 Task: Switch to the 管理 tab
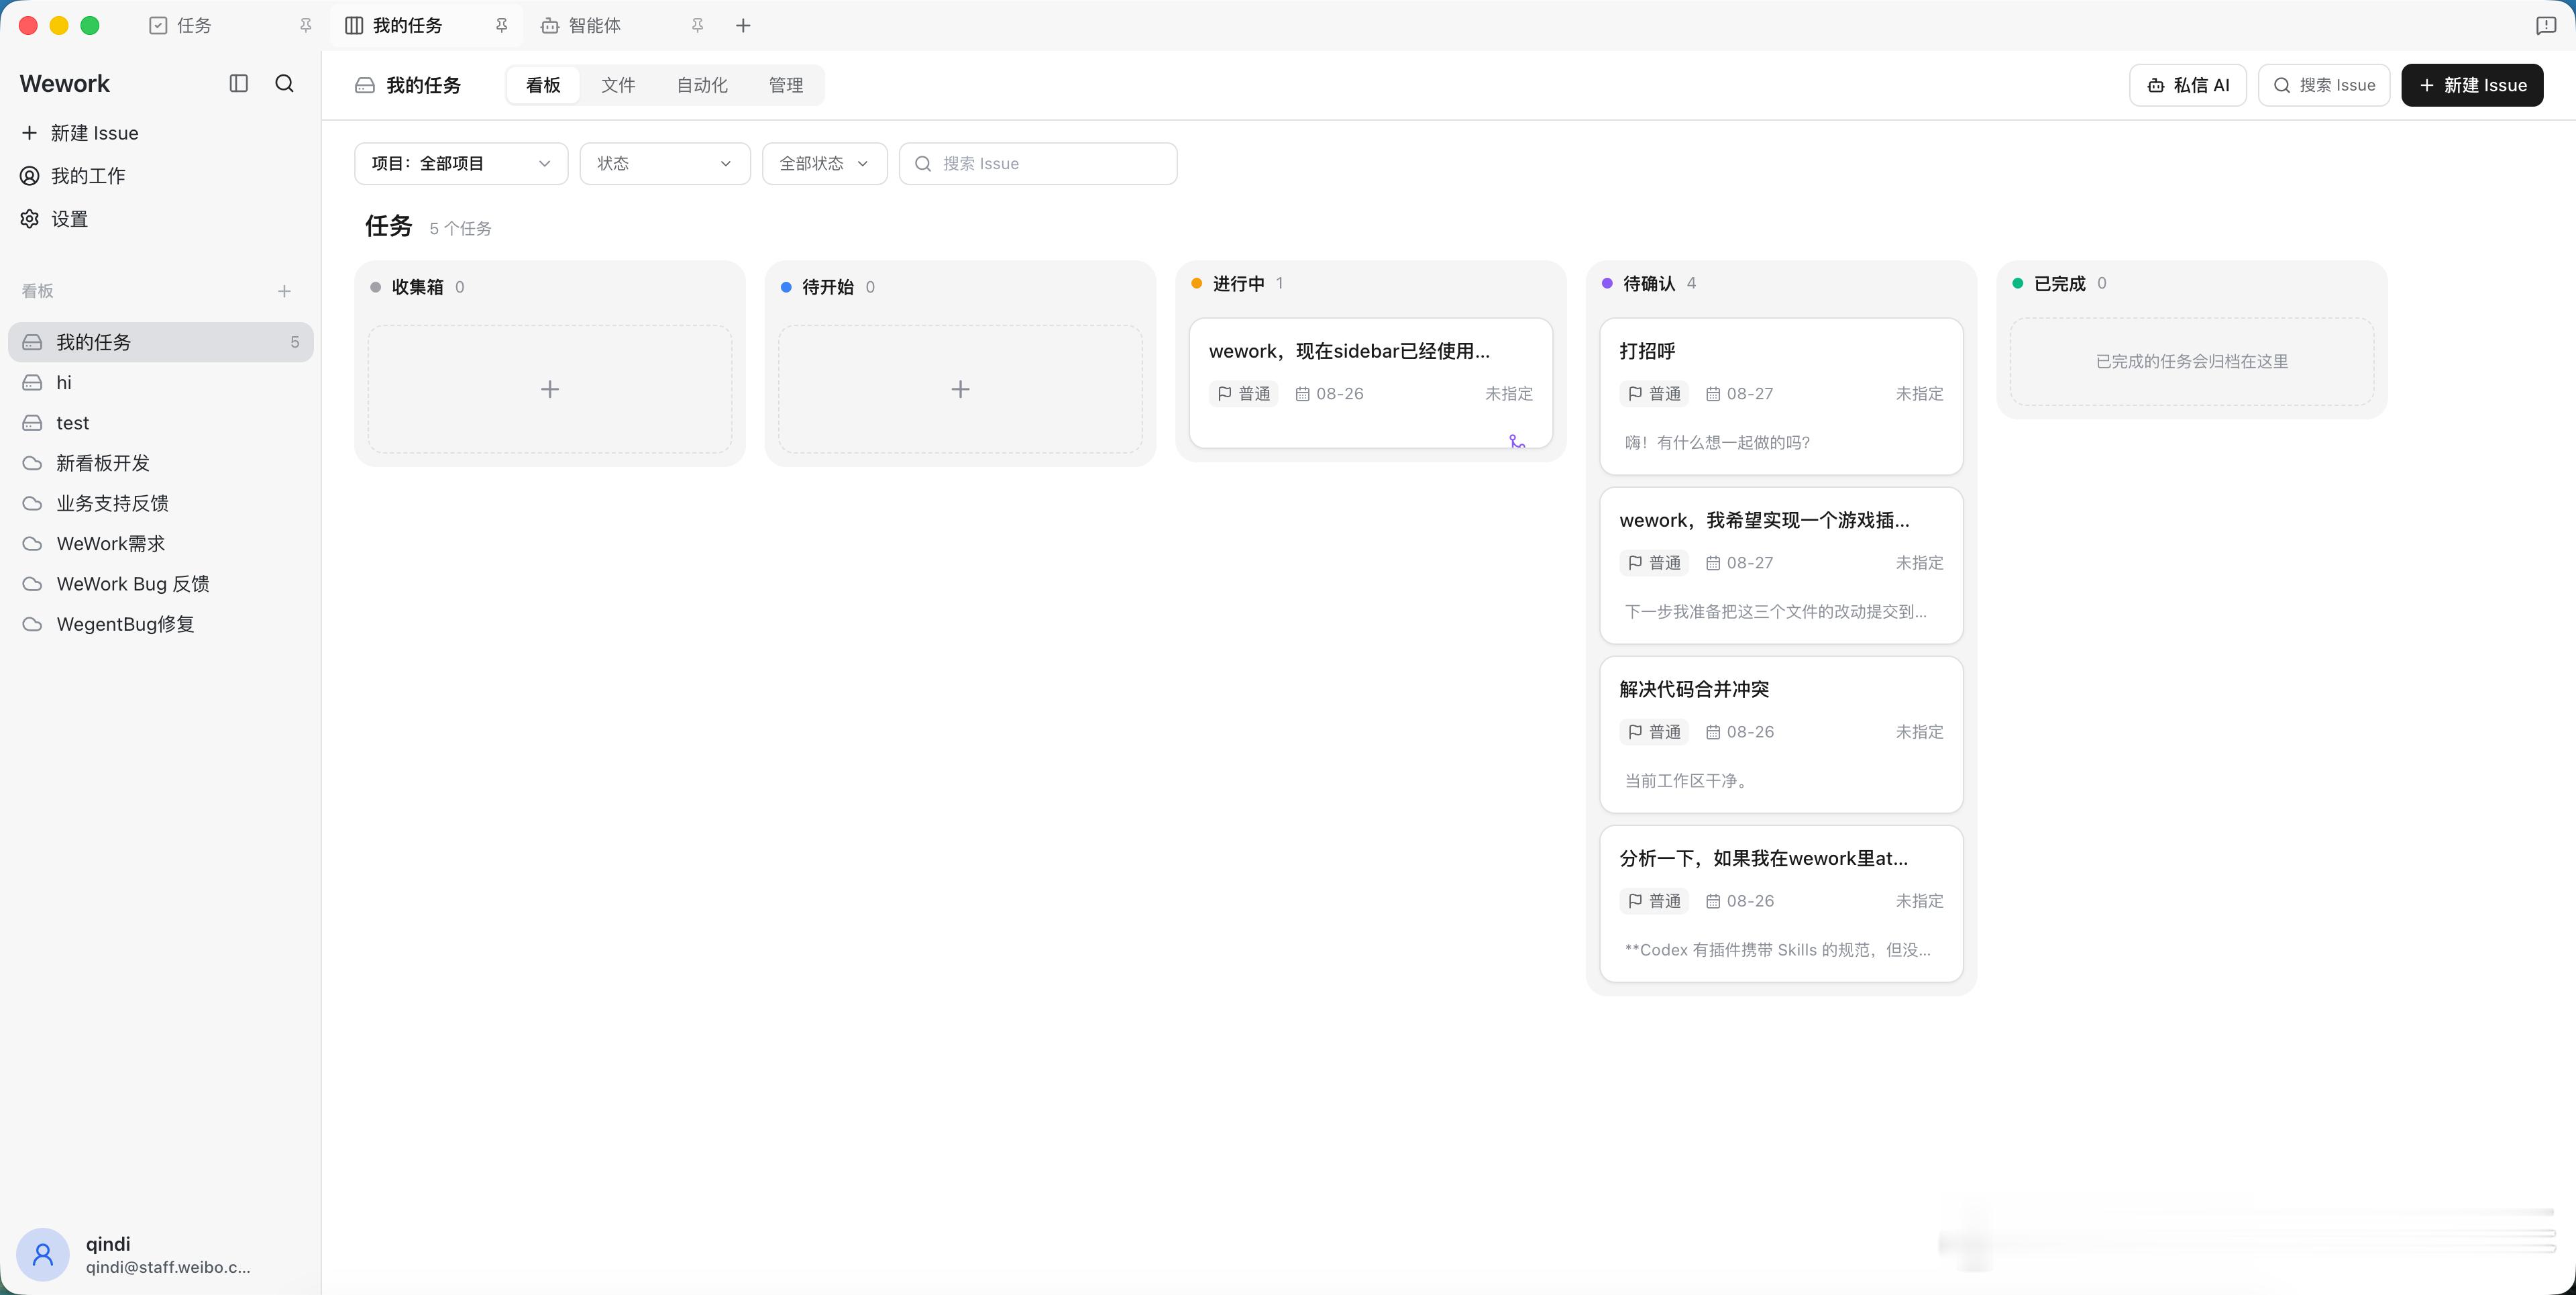click(786, 85)
